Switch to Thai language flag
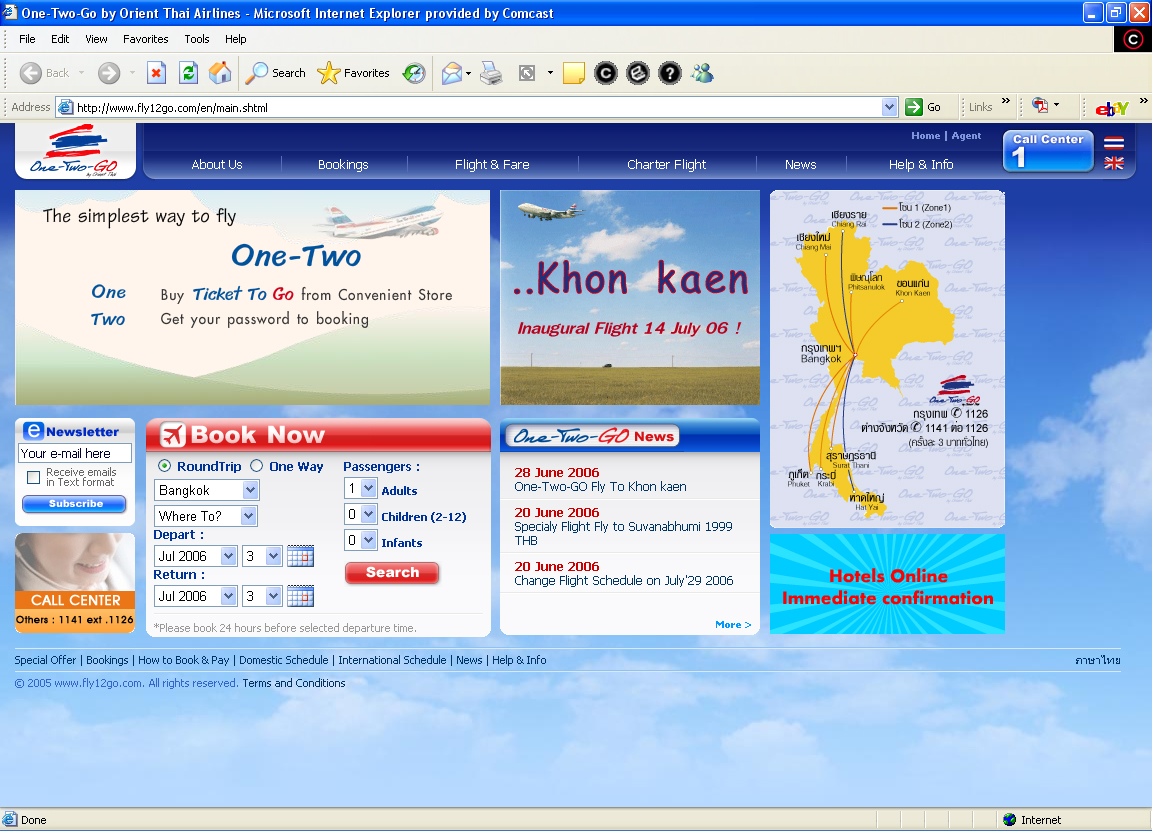1152x831 pixels. coord(1114,143)
